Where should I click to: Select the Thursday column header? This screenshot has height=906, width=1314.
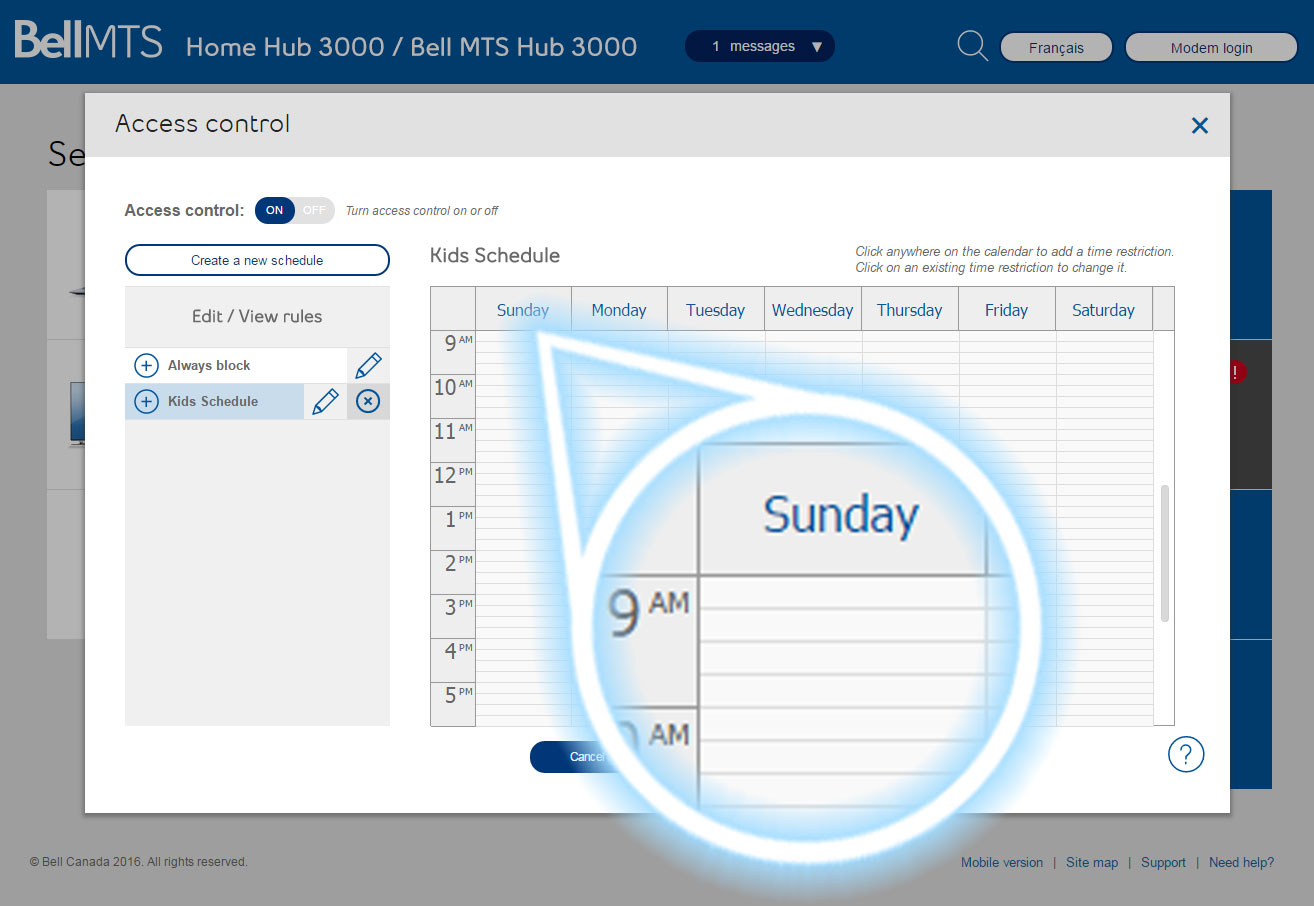point(910,310)
